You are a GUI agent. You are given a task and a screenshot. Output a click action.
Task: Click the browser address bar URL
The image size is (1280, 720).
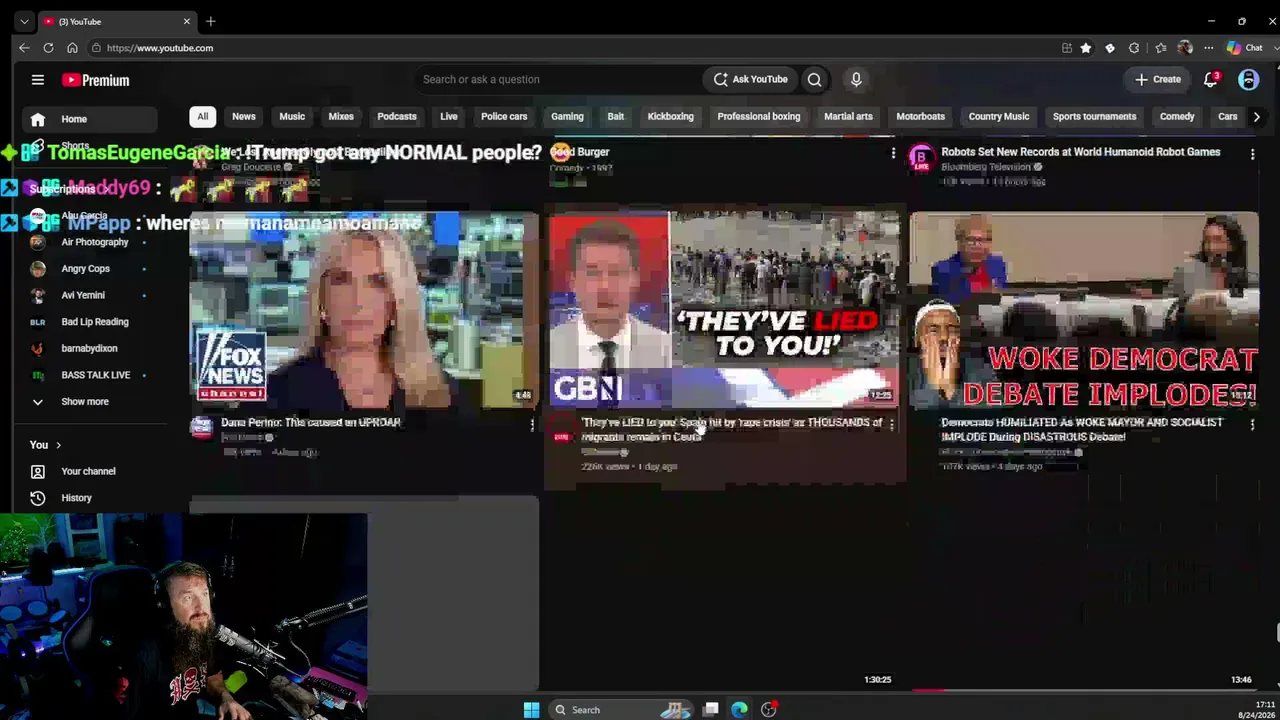[x=160, y=48]
